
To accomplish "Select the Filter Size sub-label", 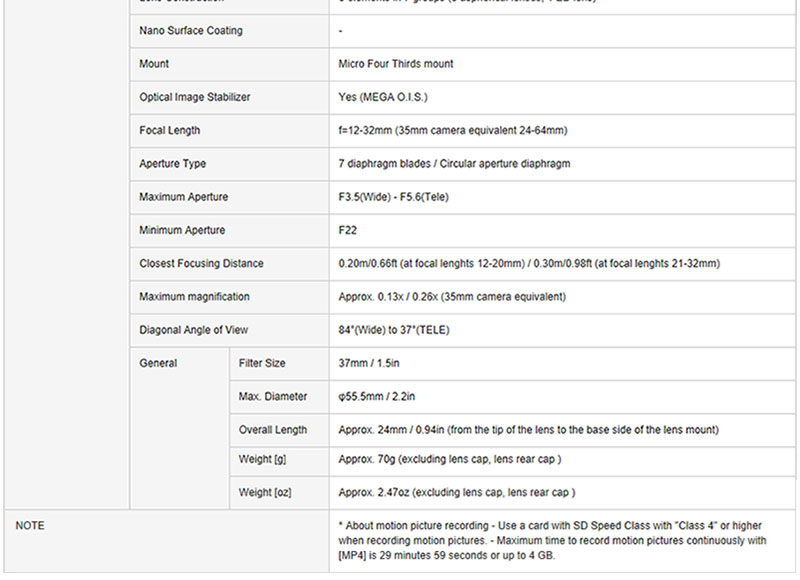I will coord(262,364).
